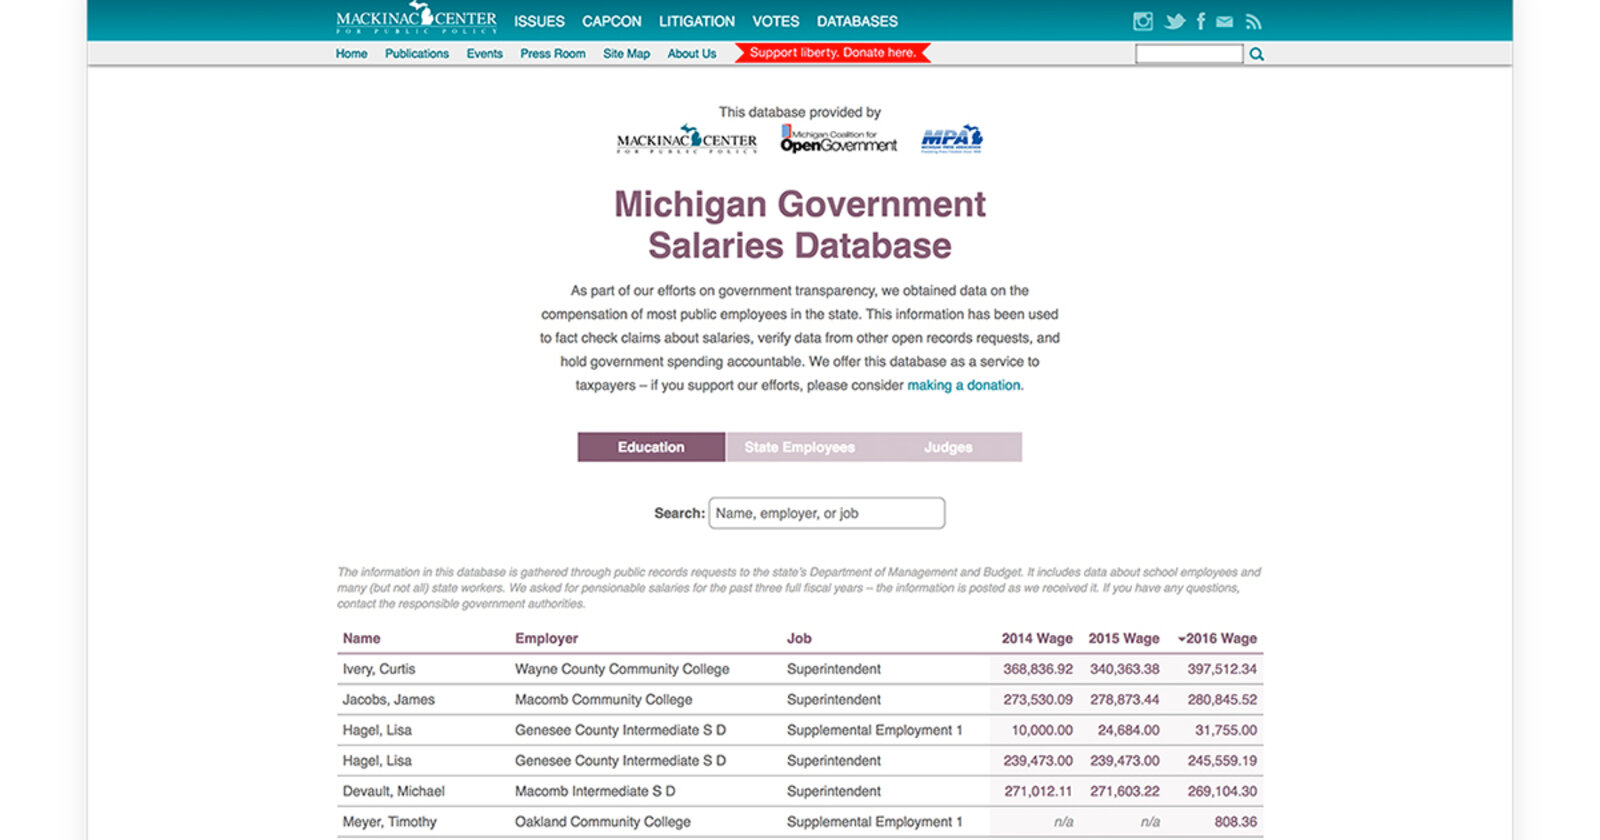
Task: Open the Instagram social icon
Action: [1142, 21]
